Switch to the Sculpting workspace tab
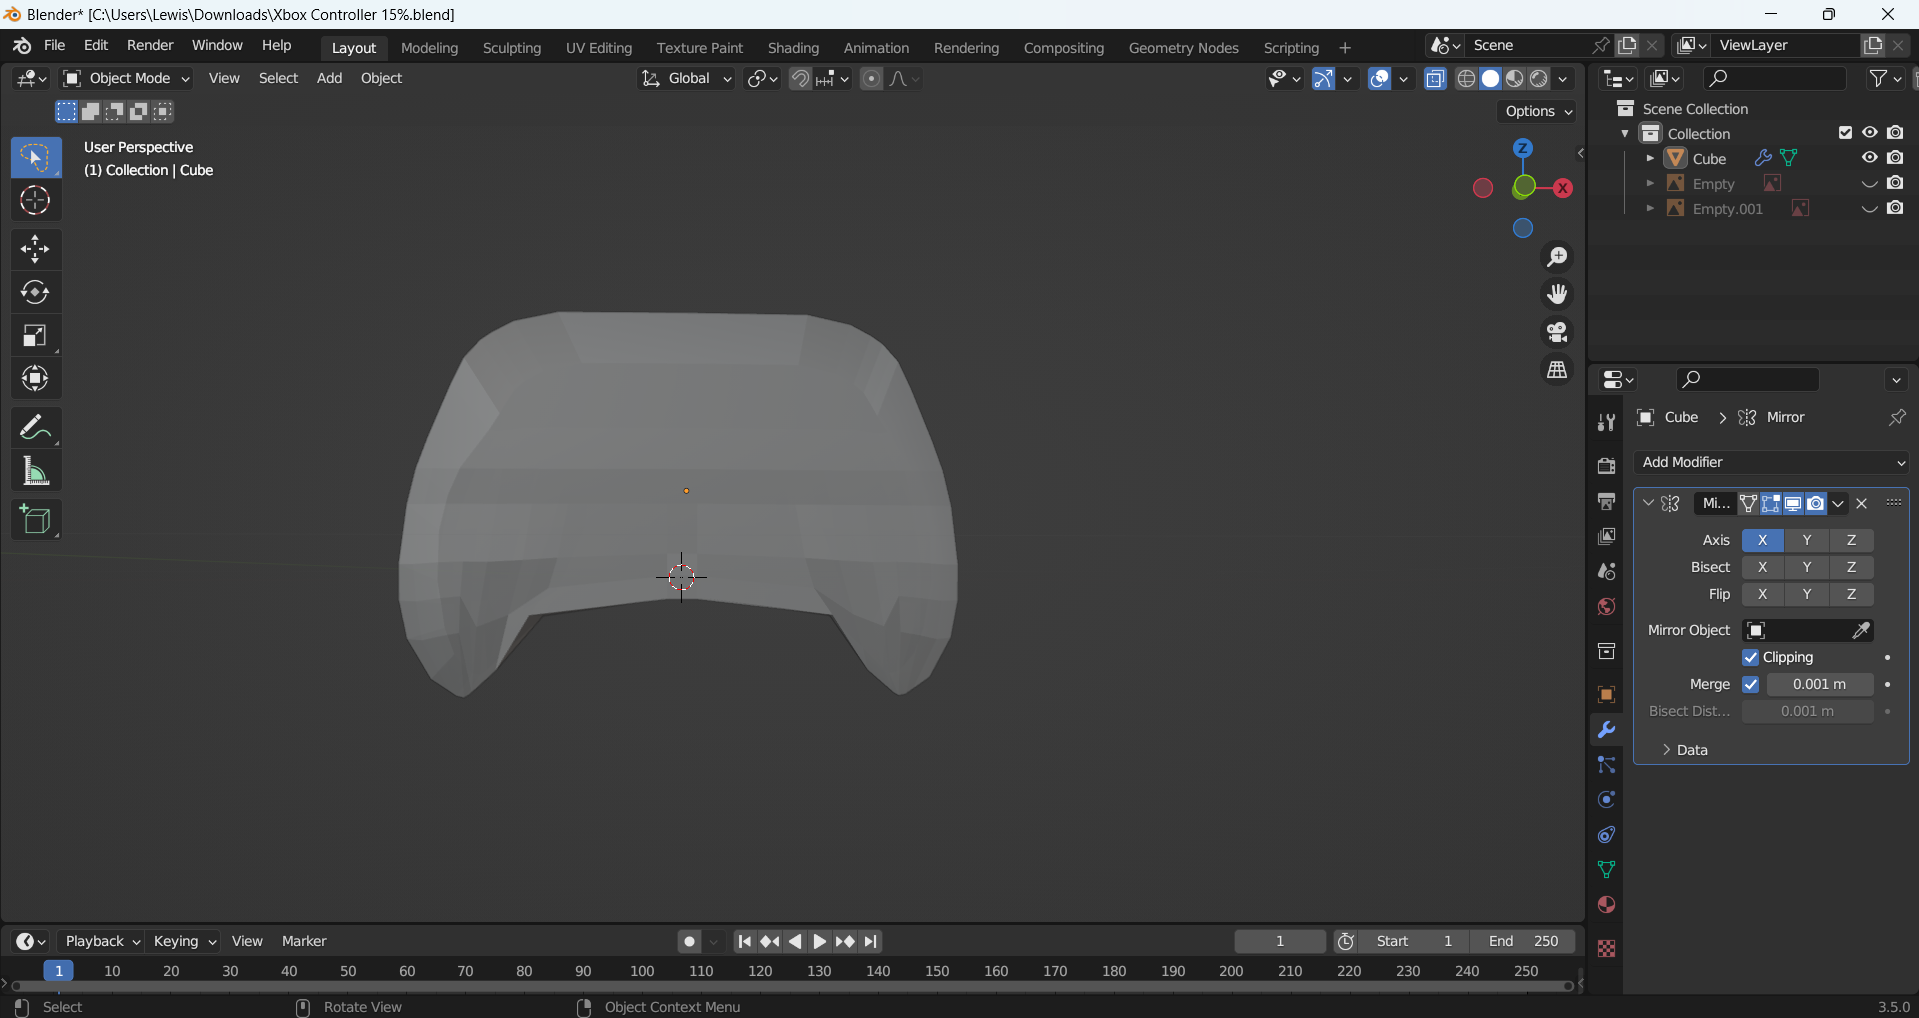1919x1018 pixels. (x=511, y=48)
